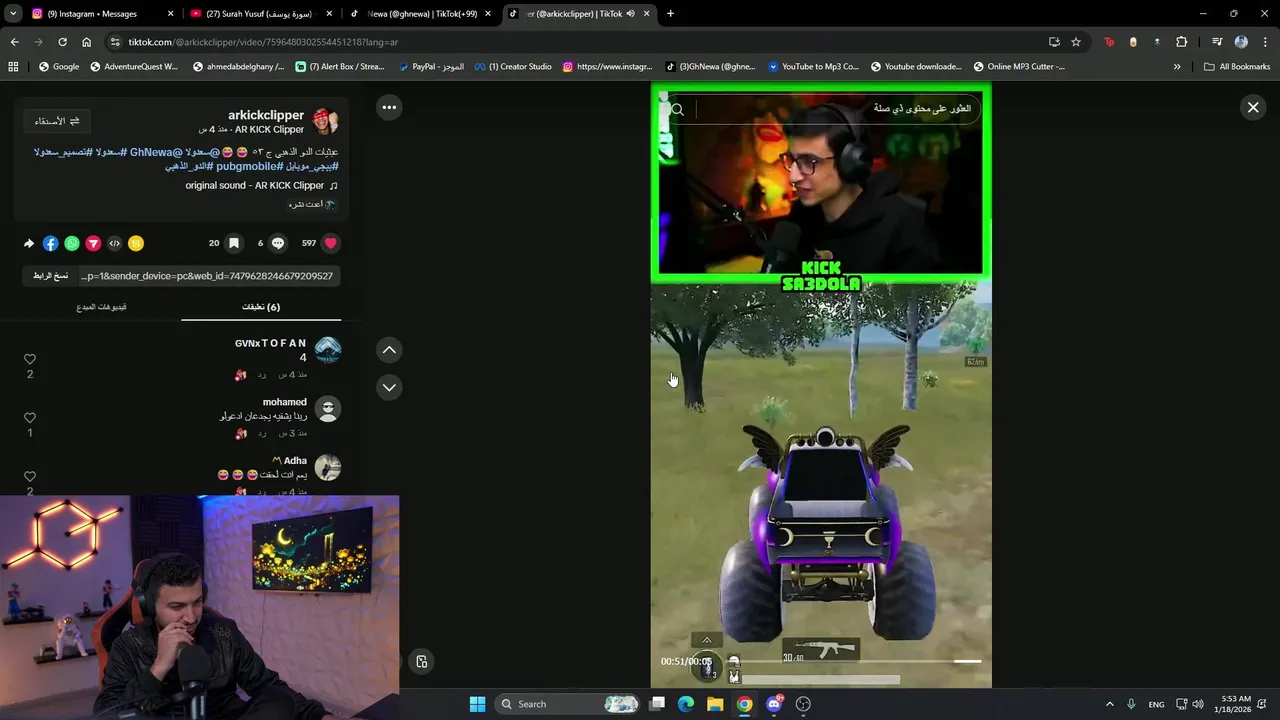Open the YouTube to Mp3 Co... bookmark
Screen dimensions: 1280x720
pos(813,67)
